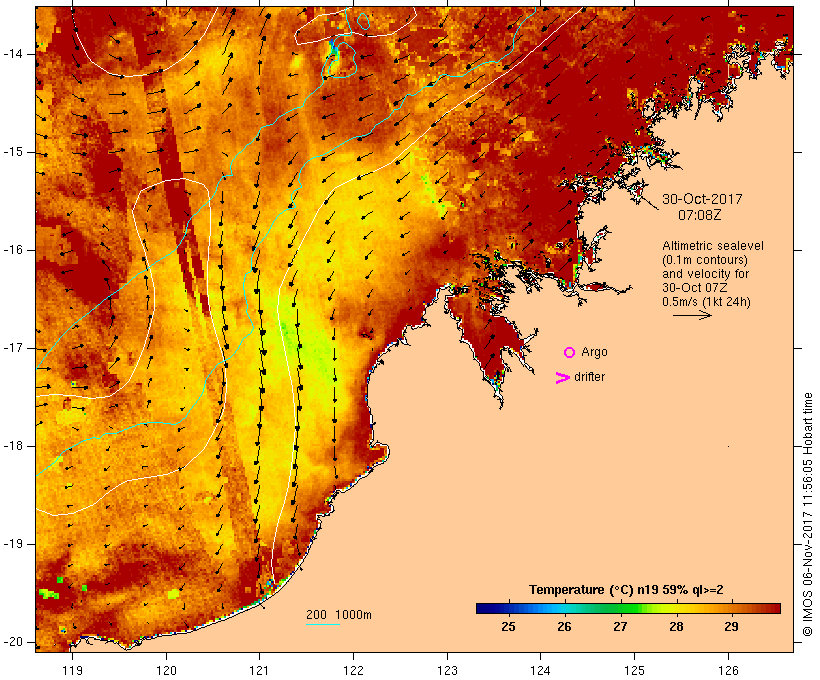
Task: Click the 'Argo' legend label
Action: pos(595,352)
